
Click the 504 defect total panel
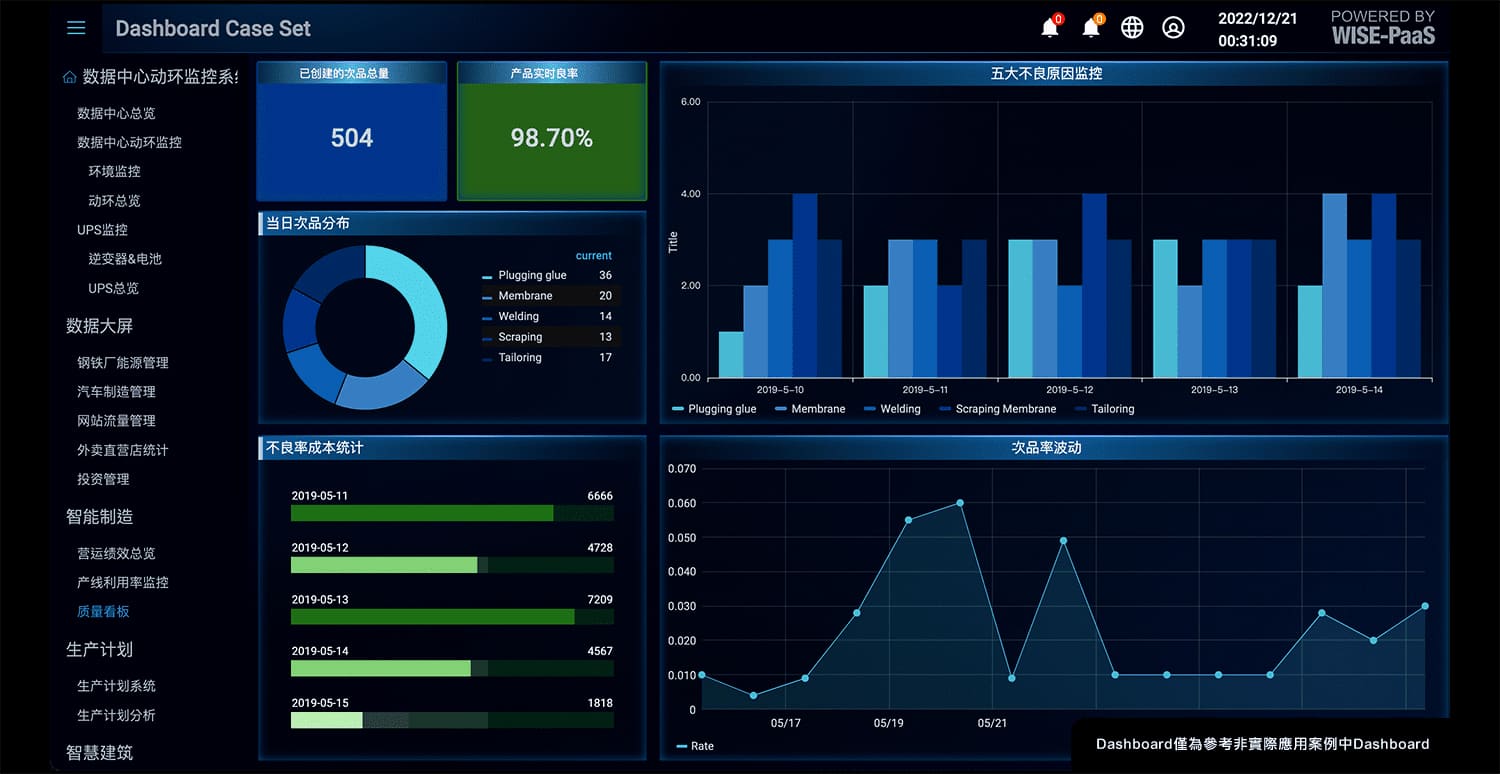pyautogui.click(x=351, y=131)
